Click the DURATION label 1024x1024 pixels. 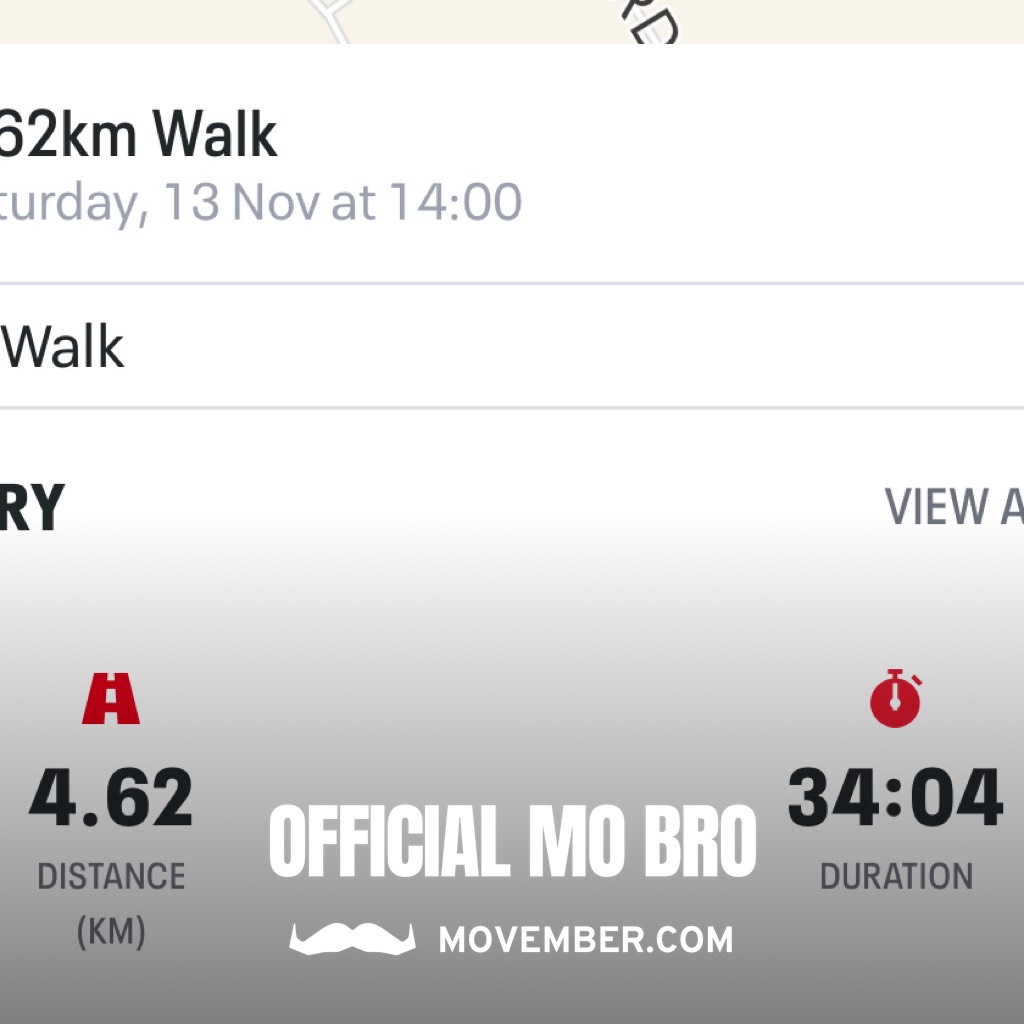[x=896, y=877]
